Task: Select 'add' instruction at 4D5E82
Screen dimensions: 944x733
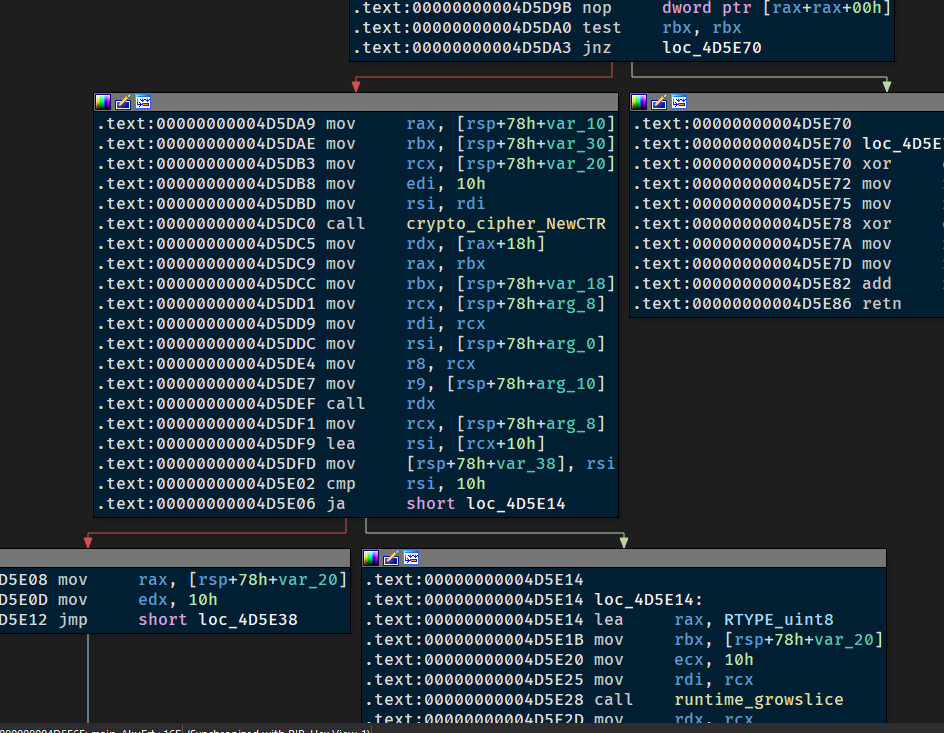Action: 787,284
